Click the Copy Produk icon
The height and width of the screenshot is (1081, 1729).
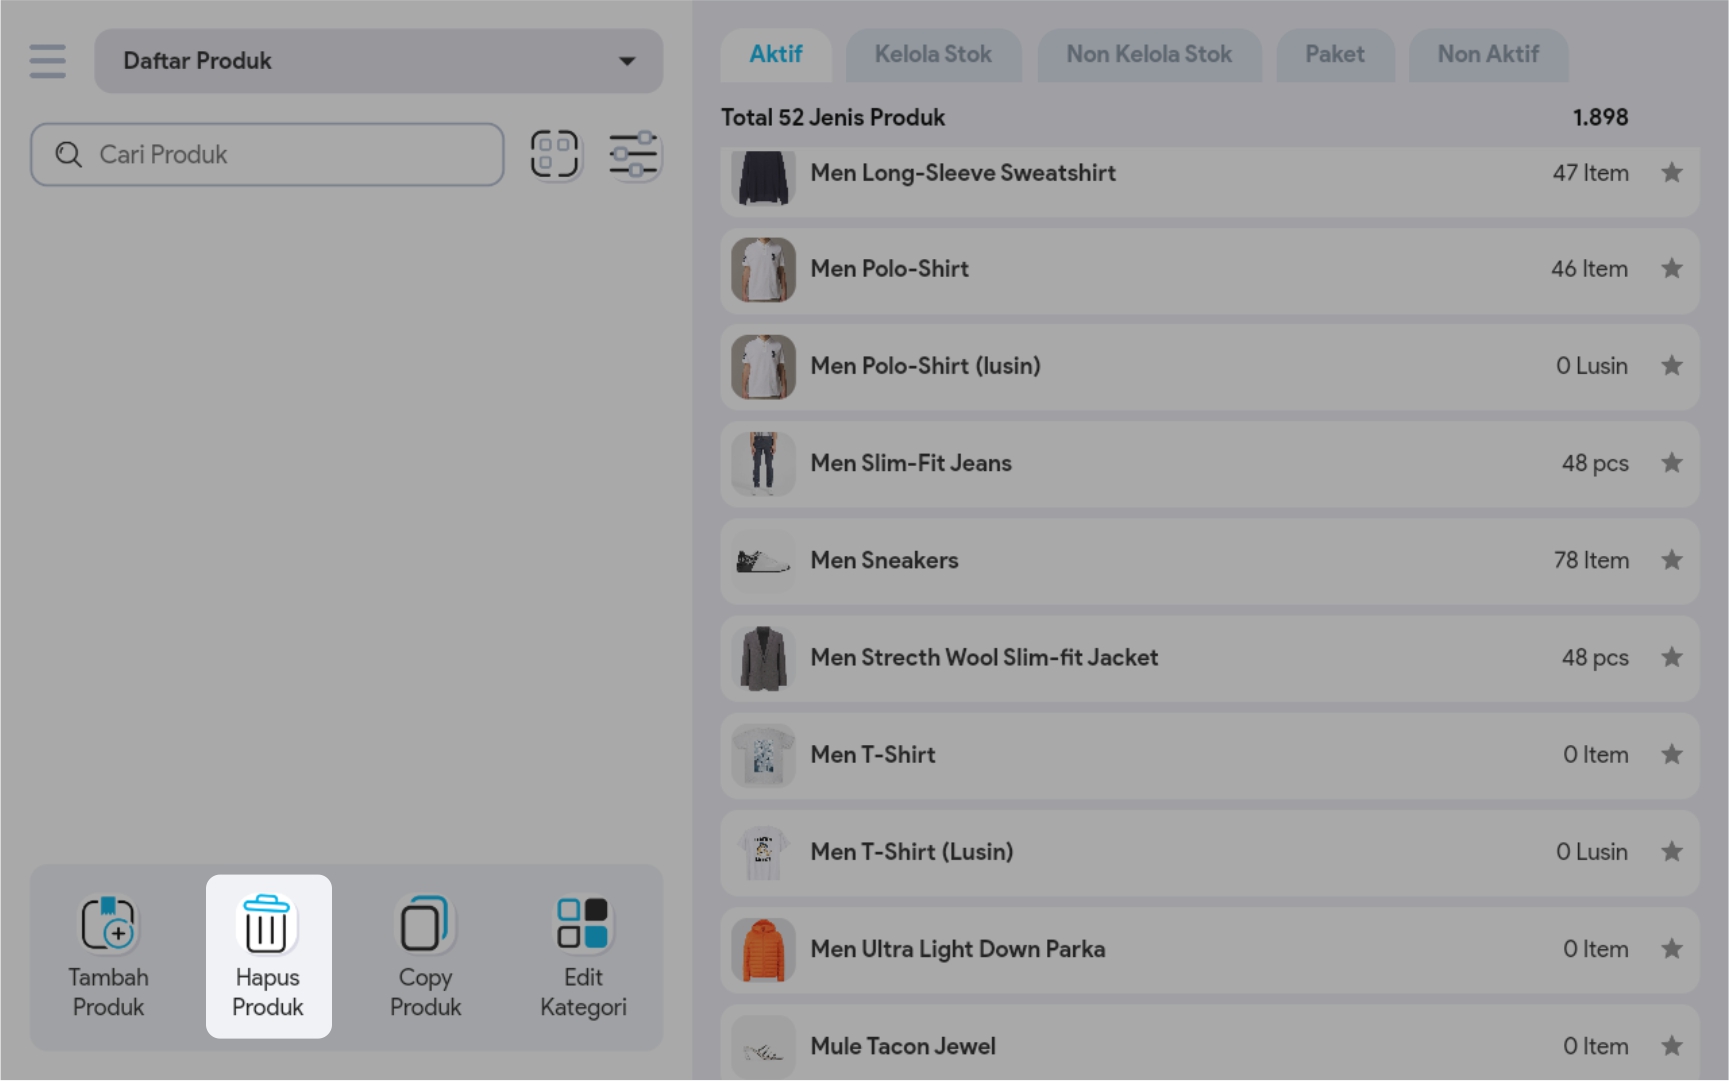425,924
